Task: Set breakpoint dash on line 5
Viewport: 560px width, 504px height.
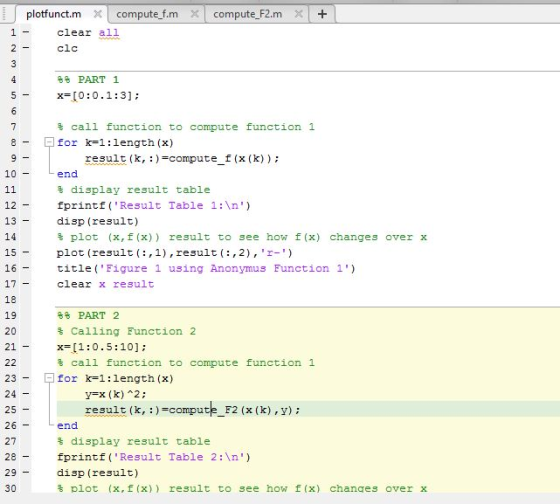Action: point(26,95)
